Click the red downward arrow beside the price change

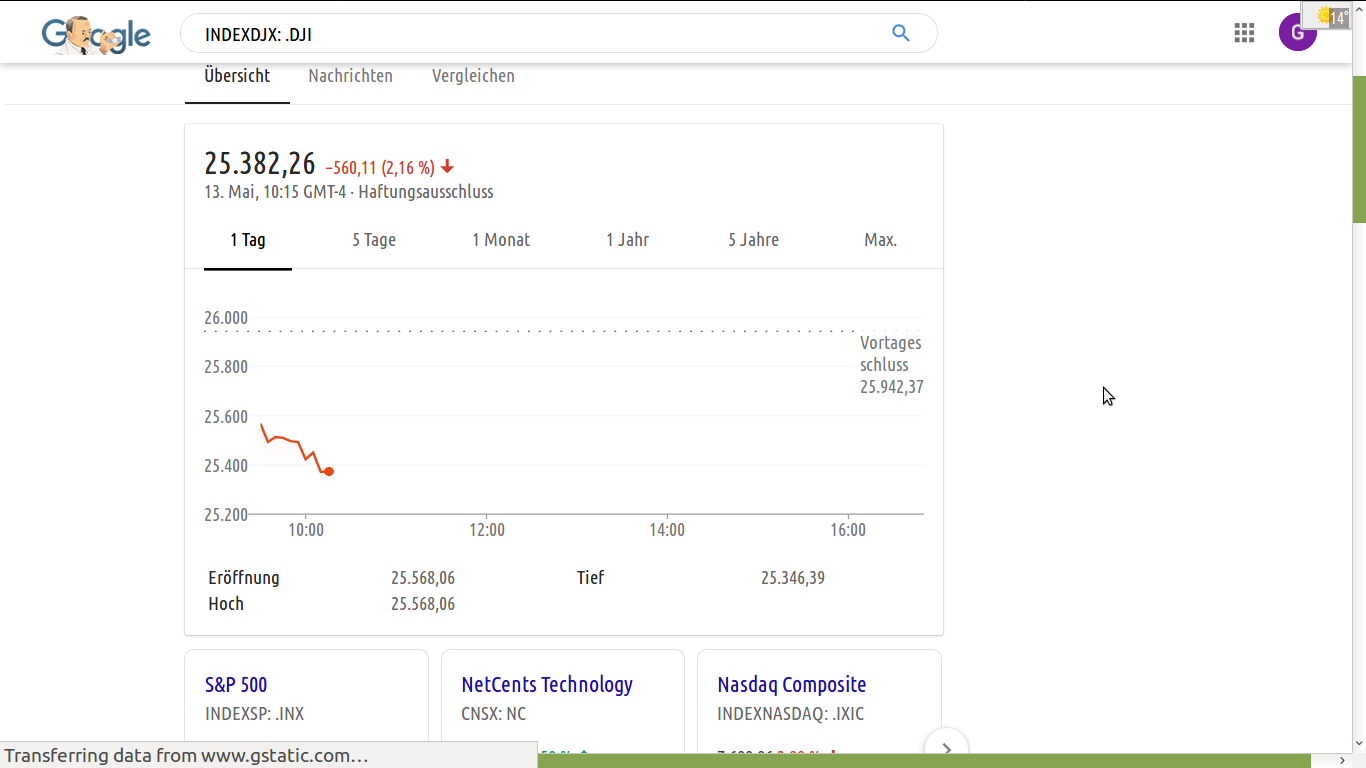pyautogui.click(x=447, y=167)
